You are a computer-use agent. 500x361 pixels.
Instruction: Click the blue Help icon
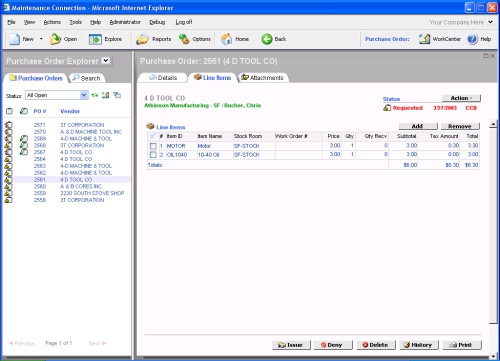click(472, 39)
